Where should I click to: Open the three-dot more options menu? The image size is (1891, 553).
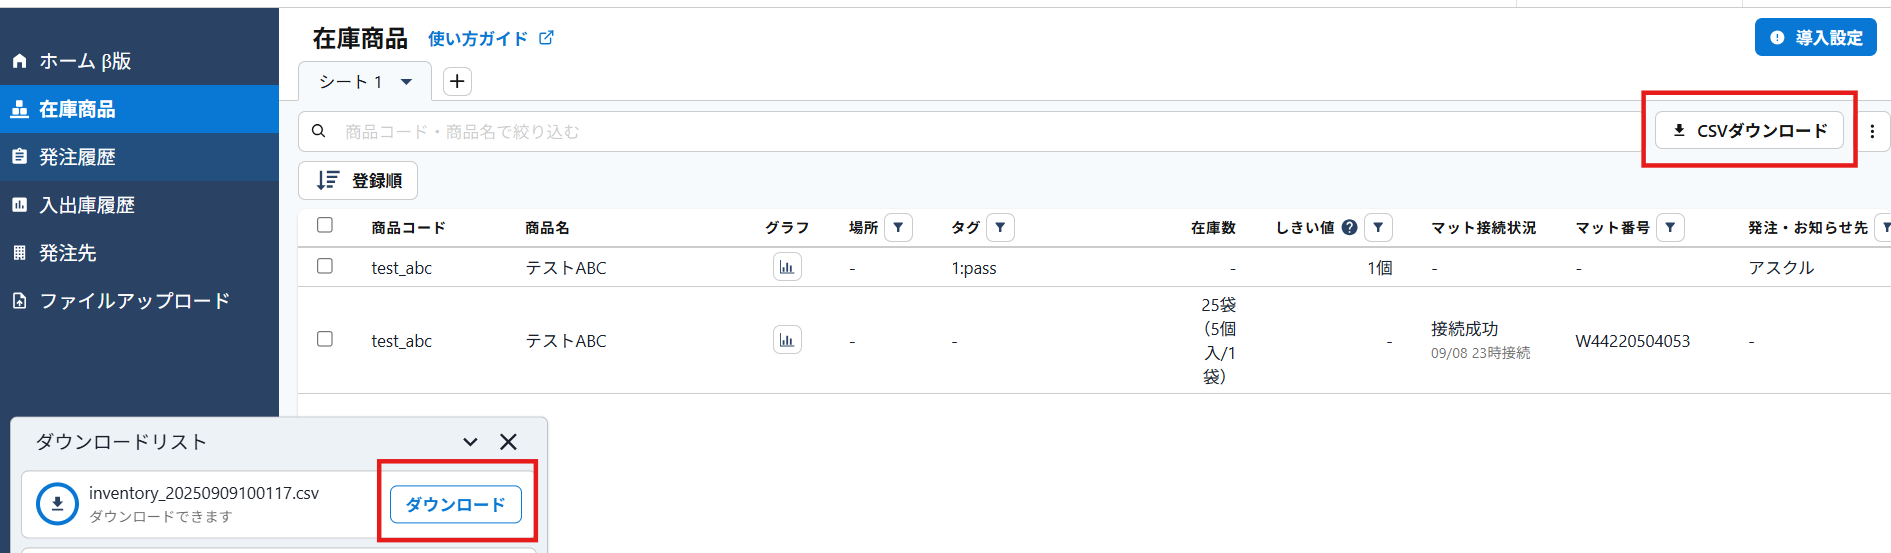pyautogui.click(x=1872, y=131)
